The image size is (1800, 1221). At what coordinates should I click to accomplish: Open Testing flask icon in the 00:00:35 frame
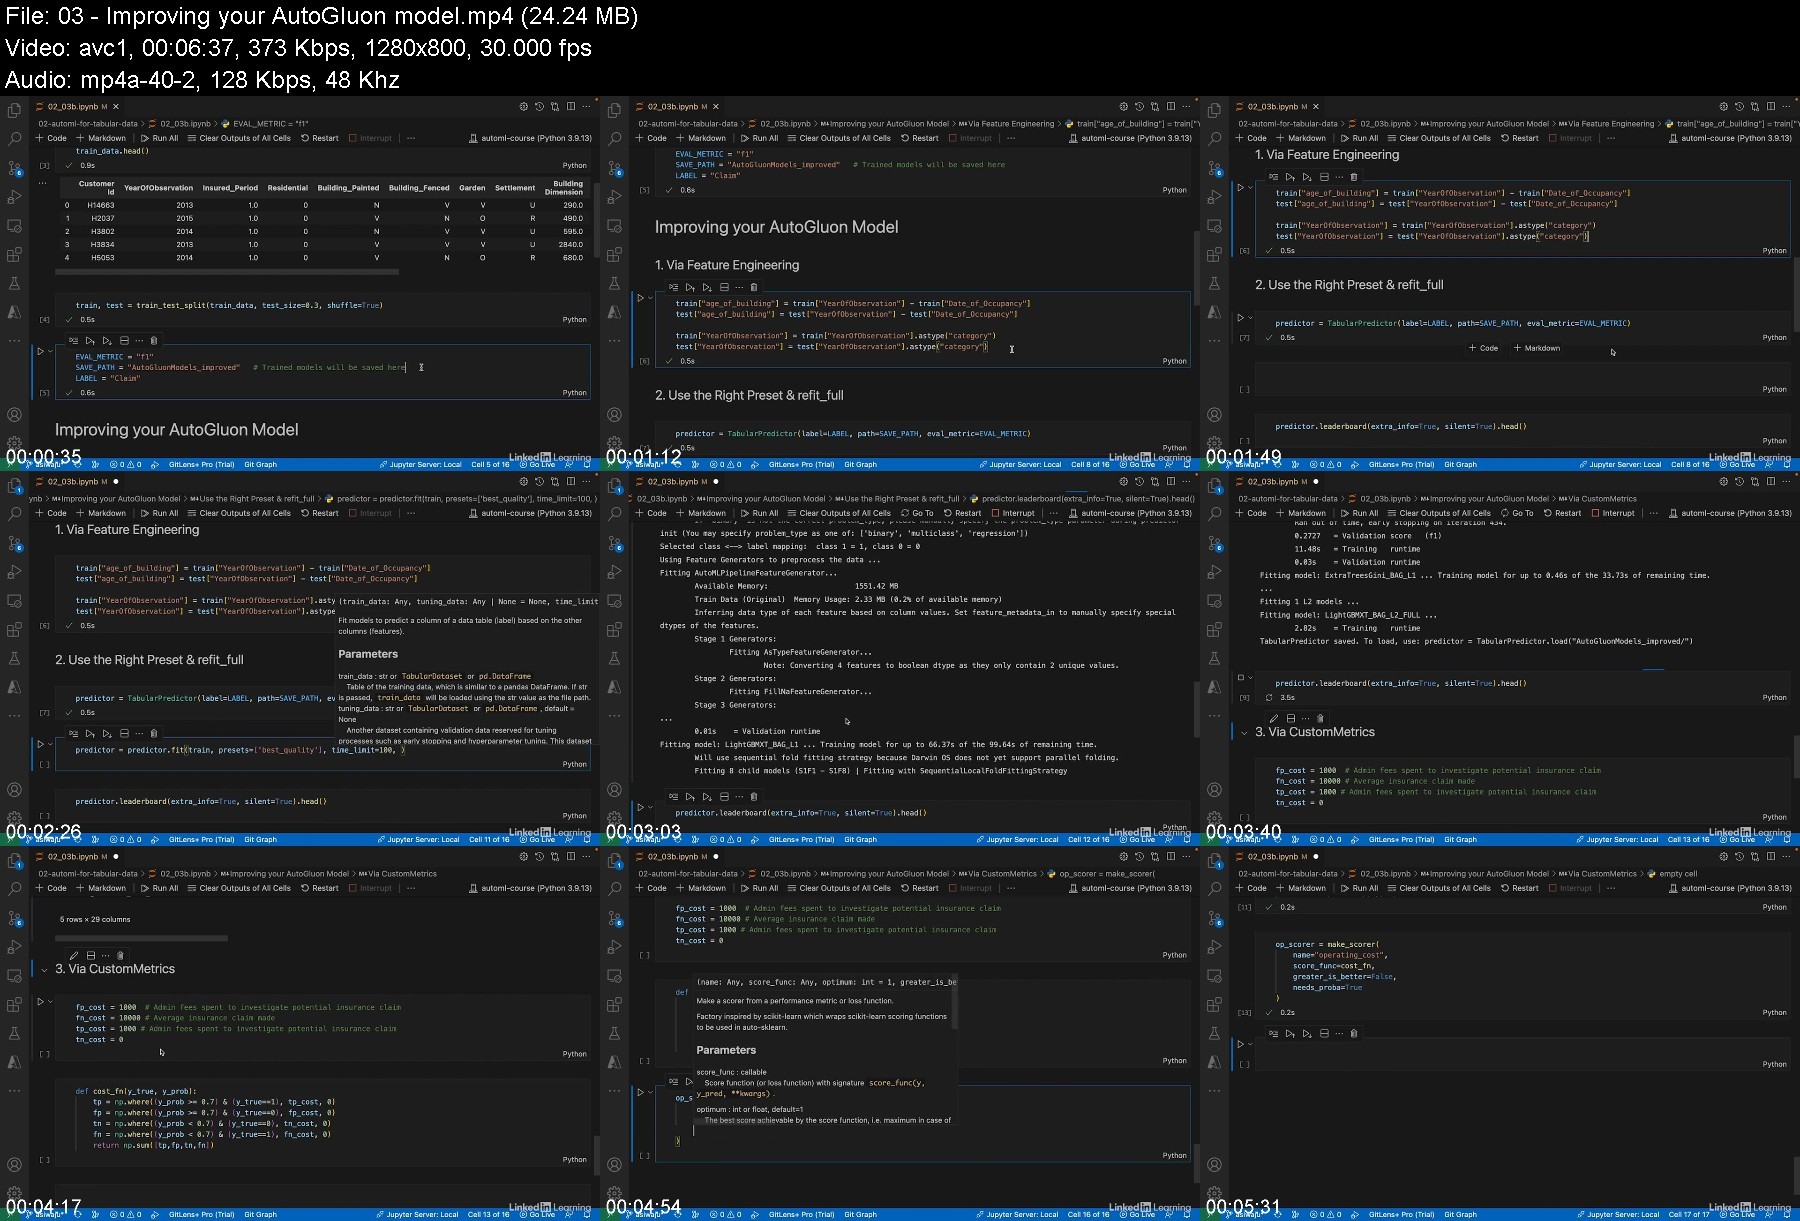[x=14, y=283]
